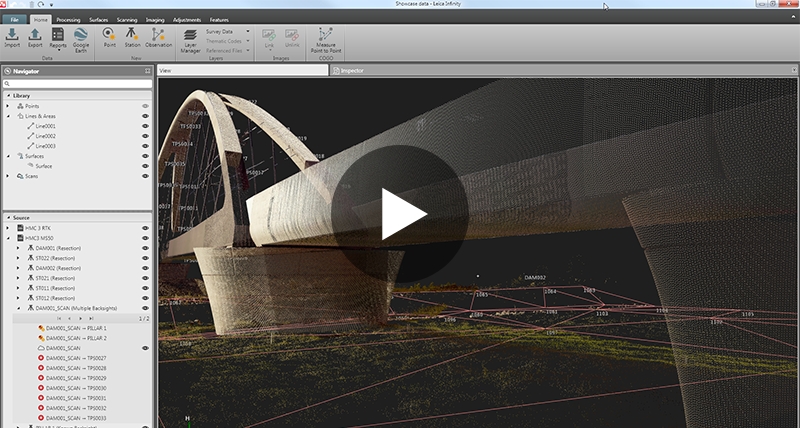
Task: Click the File button
Action: [x=15, y=19]
